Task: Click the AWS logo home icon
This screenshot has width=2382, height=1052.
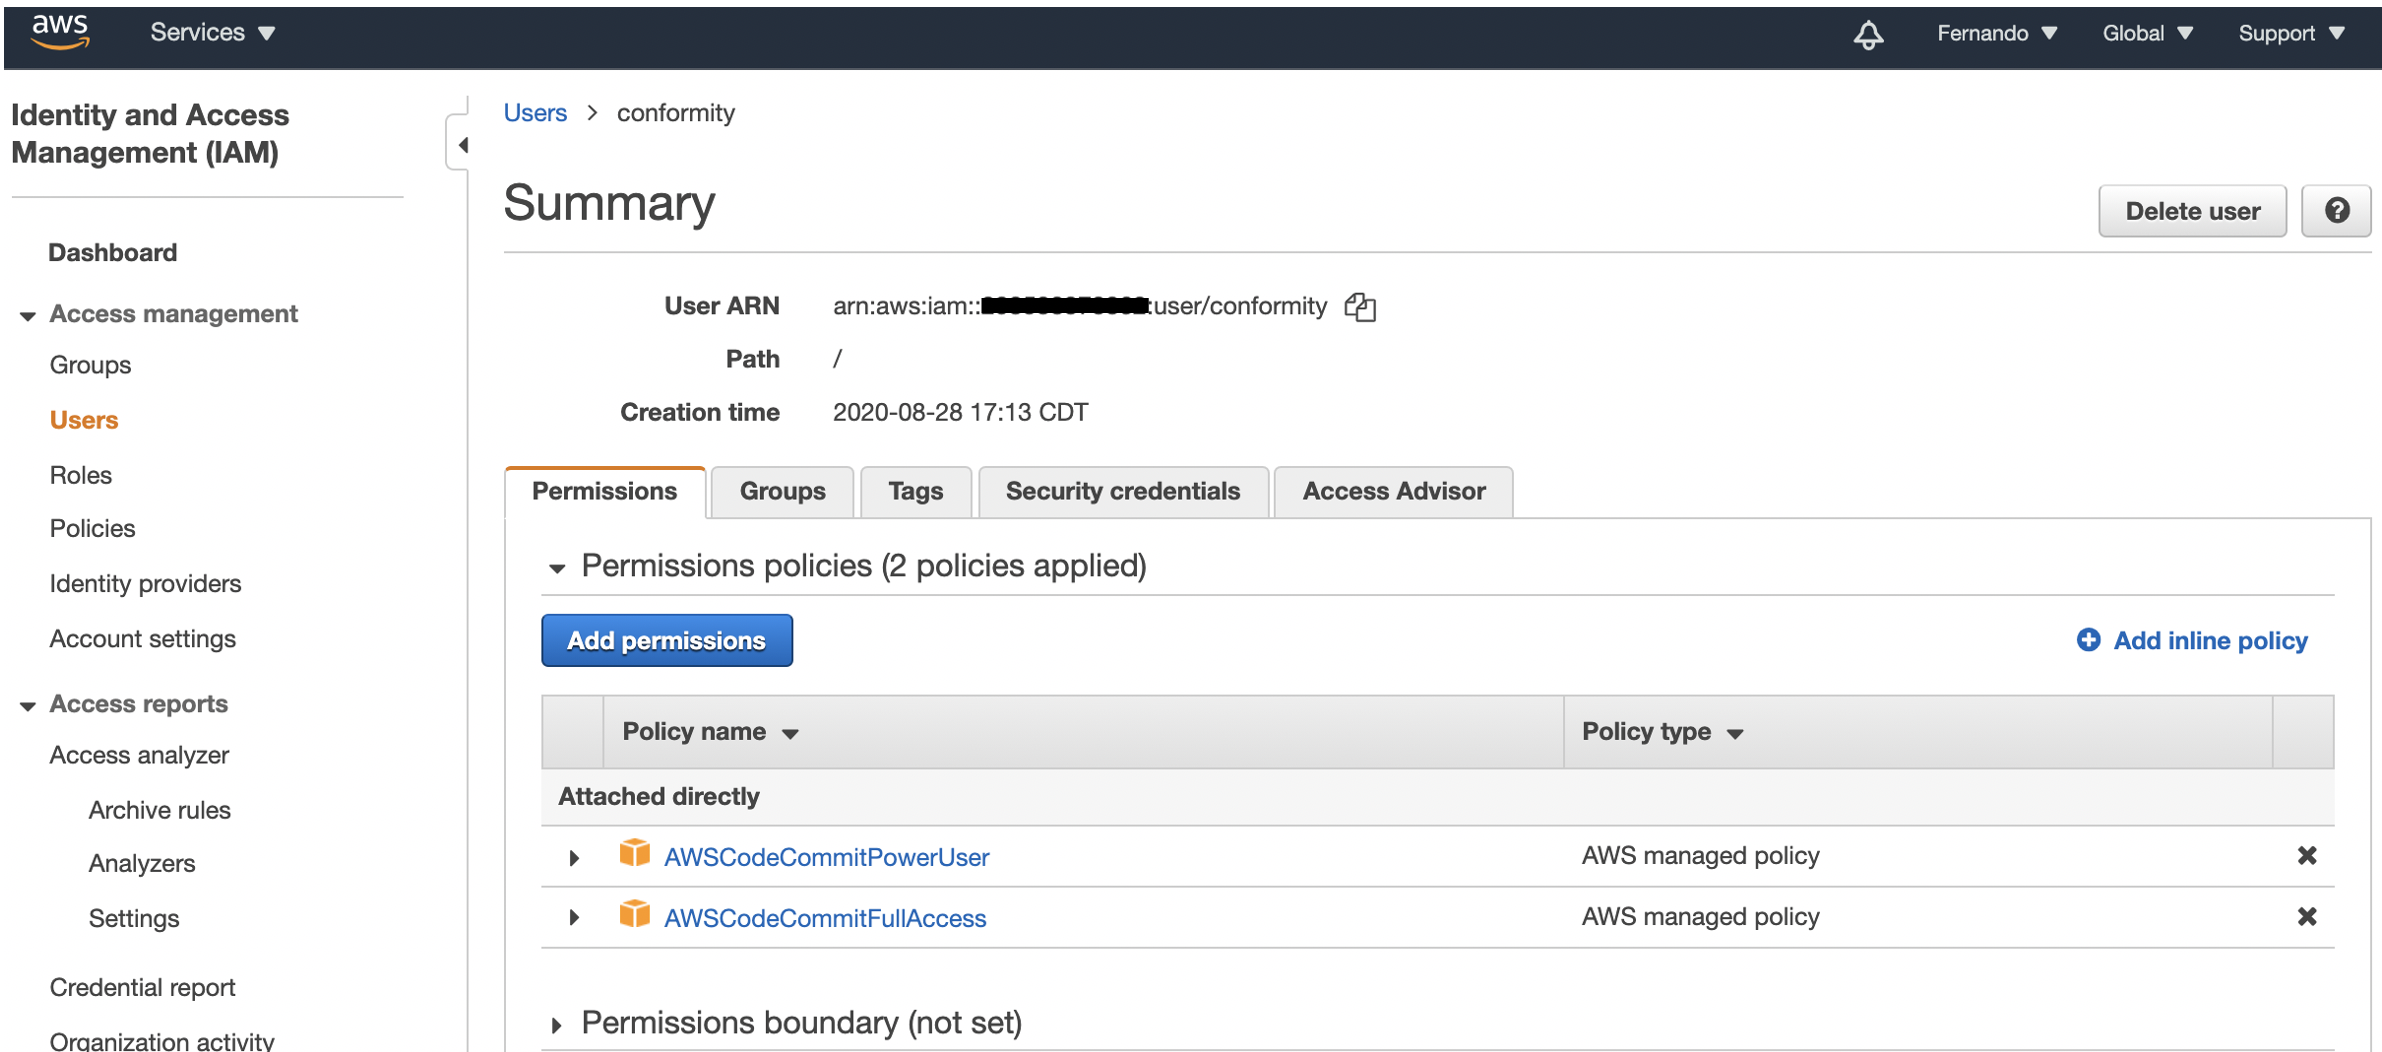Action: click(60, 32)
